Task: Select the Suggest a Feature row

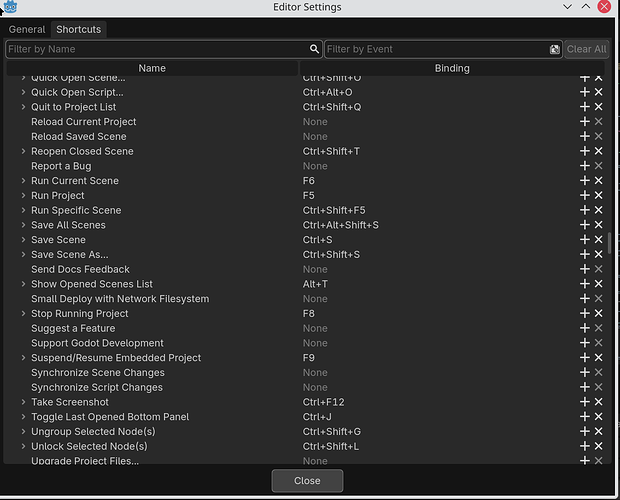Action: click(305, 328)
